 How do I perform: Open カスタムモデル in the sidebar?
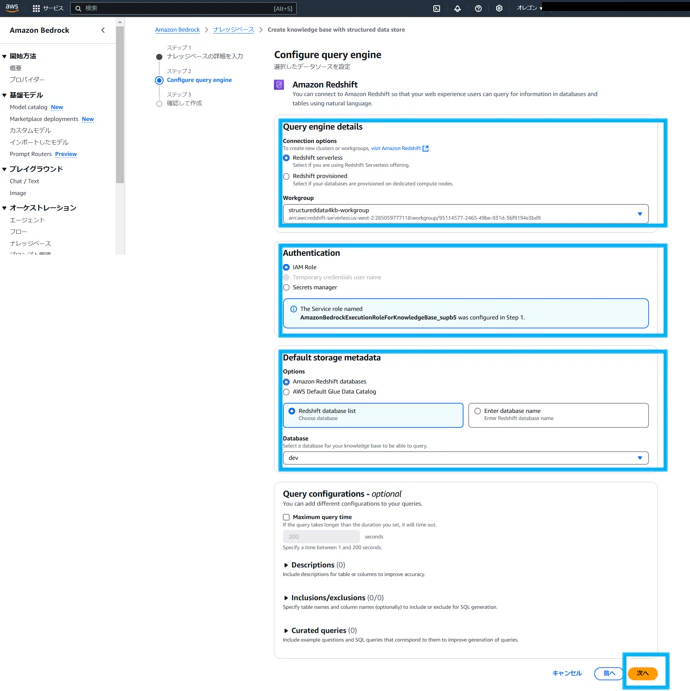pyautogui.click(x=30, y=130)
